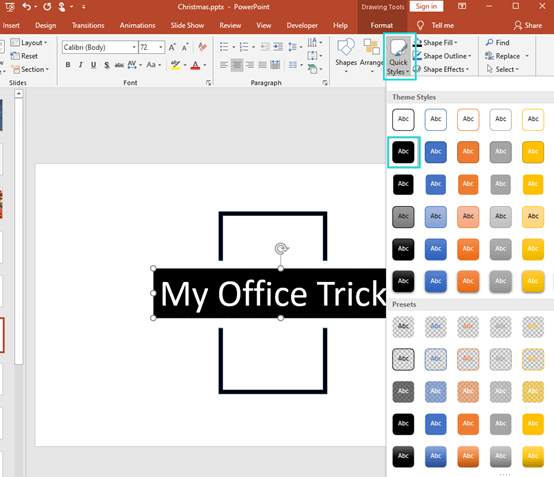Click the Increase List Level icon

click(x=278, y=47)
